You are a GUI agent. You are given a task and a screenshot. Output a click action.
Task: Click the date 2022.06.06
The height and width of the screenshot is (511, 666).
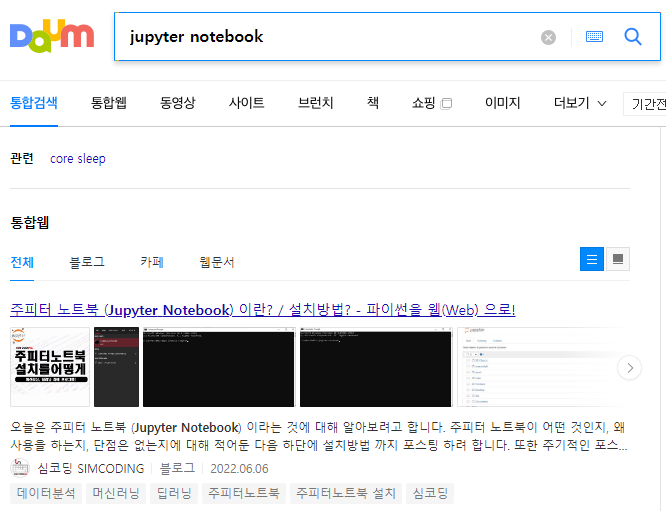[x=239, y=469]
